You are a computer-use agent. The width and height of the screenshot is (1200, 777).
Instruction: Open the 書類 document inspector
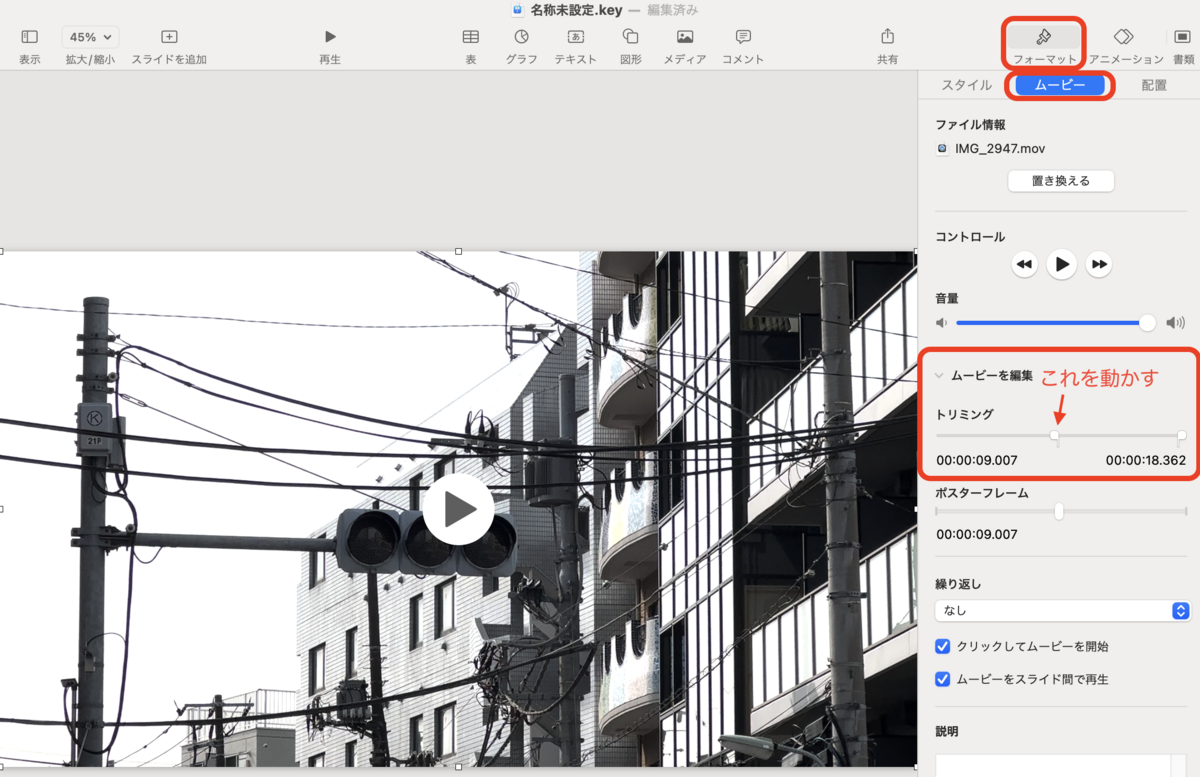1182,37
